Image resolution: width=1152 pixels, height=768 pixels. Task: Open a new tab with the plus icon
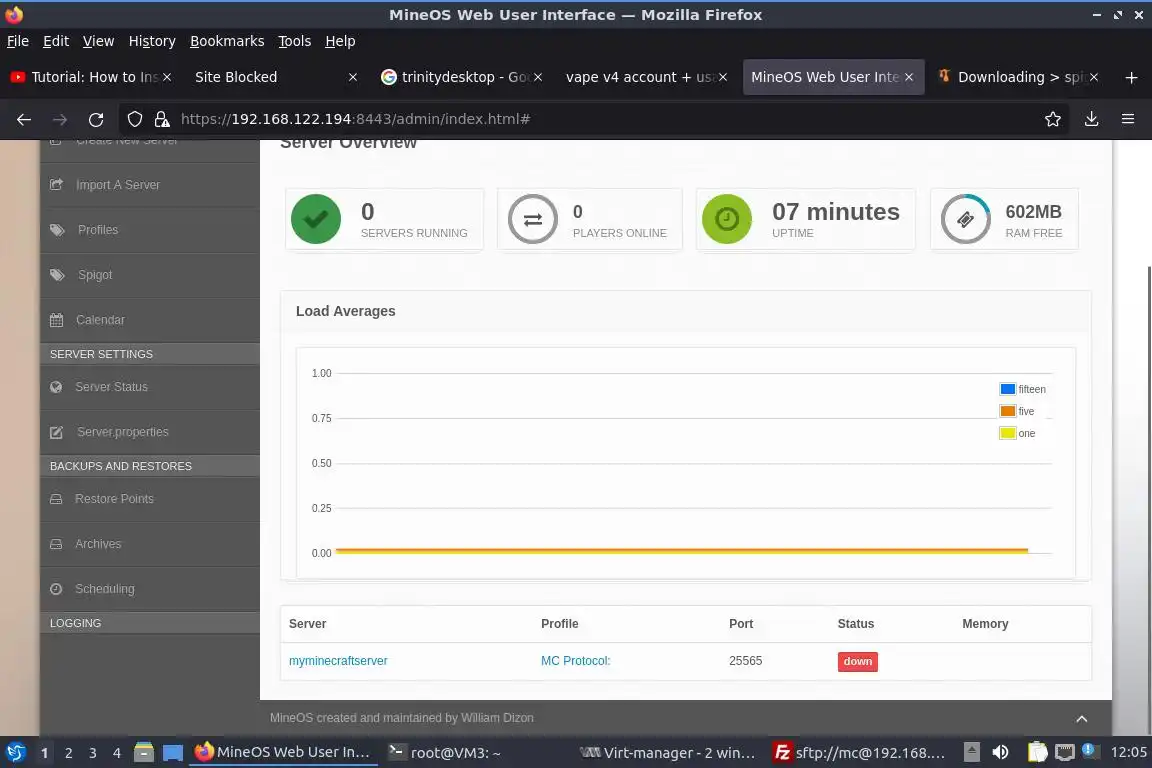[1131, 77]
